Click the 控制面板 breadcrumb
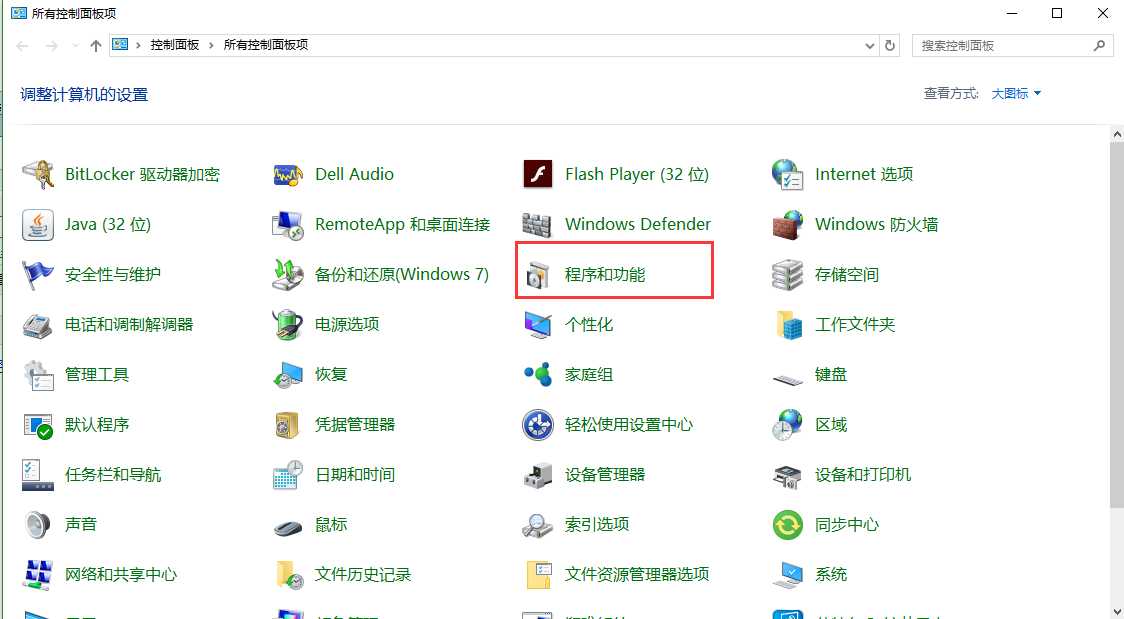 tap(174, 45)
